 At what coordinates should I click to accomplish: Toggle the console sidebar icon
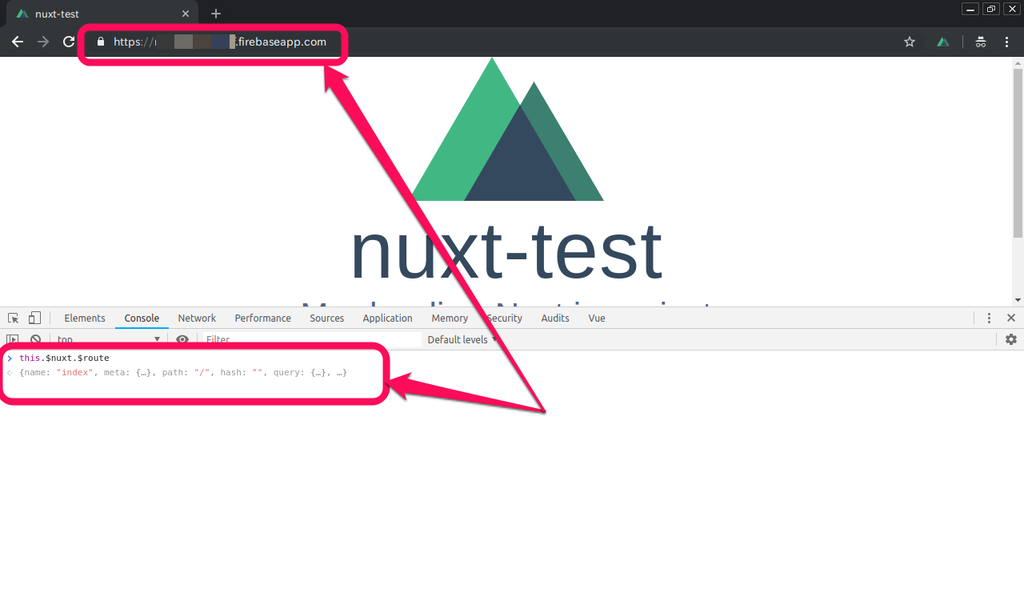[12, 340]
